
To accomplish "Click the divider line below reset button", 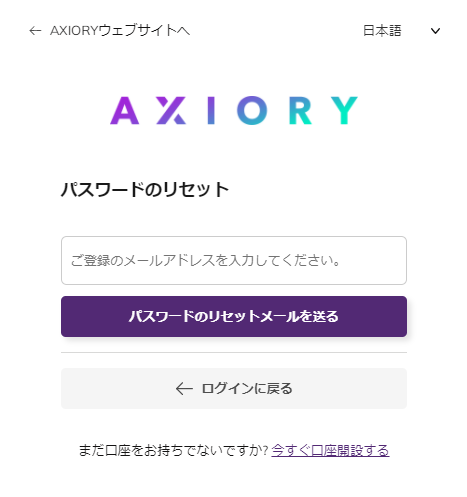I will (234, 352).
